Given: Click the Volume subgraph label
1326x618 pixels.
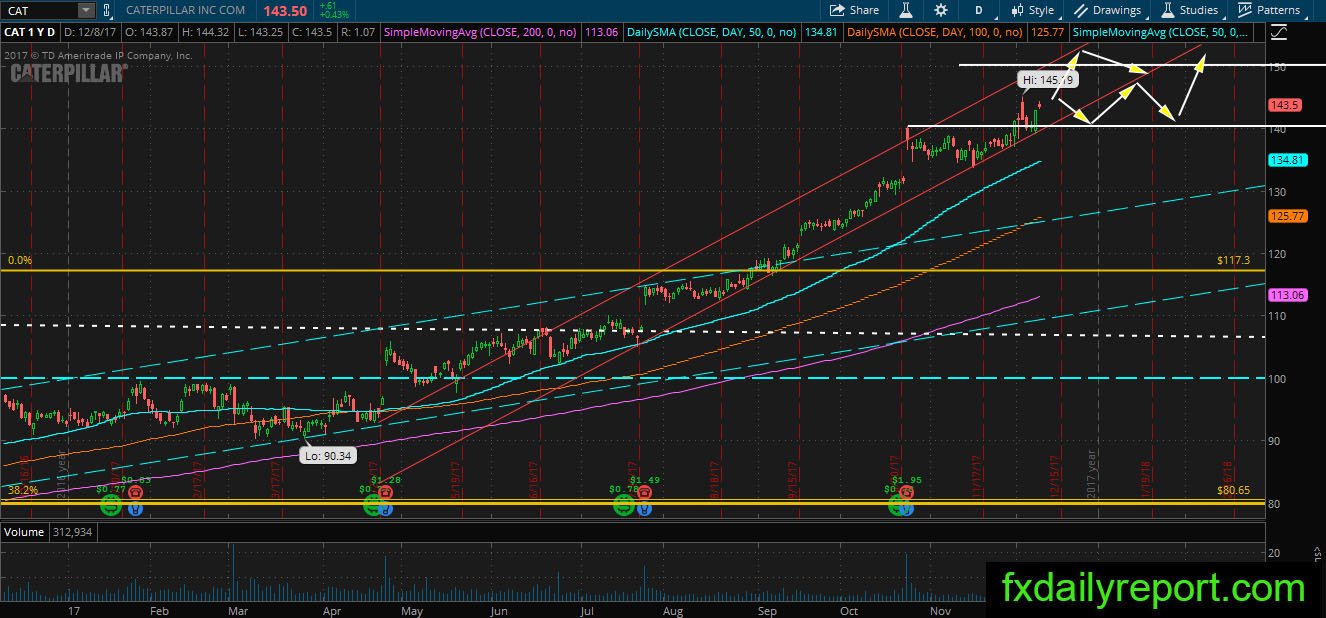Looking at the screenshot, I should pos(24,531).
